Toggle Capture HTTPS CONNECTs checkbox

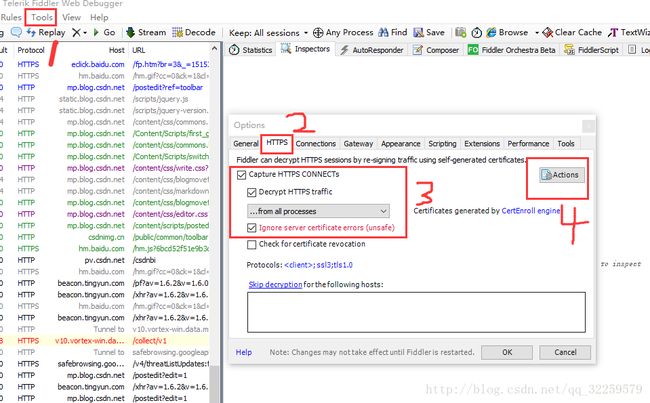pyautogui.click(x=241, y=175)
